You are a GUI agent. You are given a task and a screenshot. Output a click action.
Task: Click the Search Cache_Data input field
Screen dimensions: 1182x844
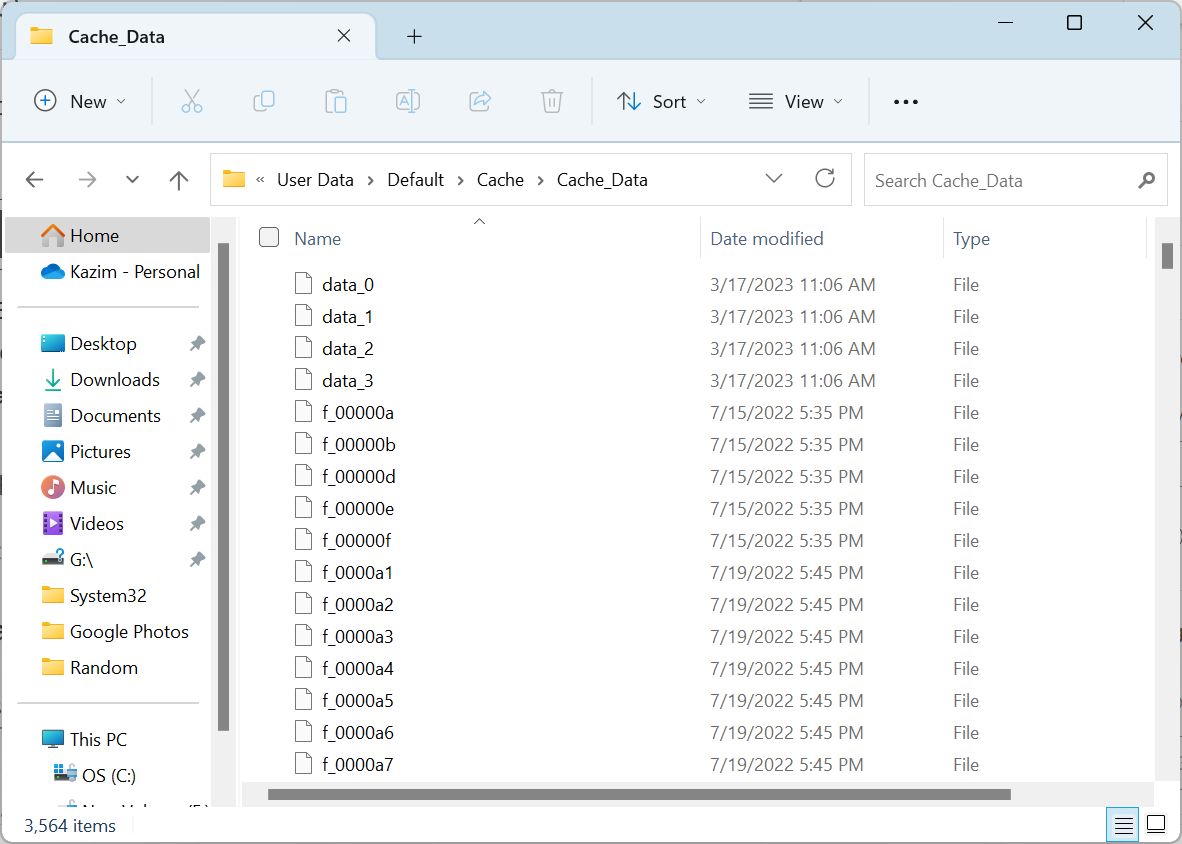pos(1000,180)
